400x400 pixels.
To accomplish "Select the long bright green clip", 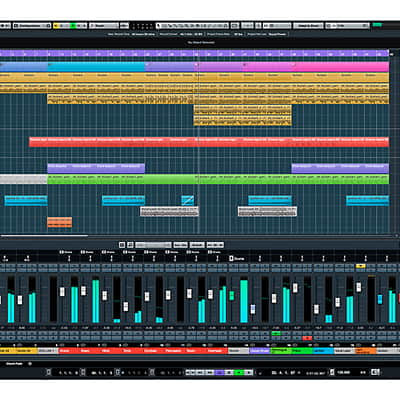I will 218,179.
